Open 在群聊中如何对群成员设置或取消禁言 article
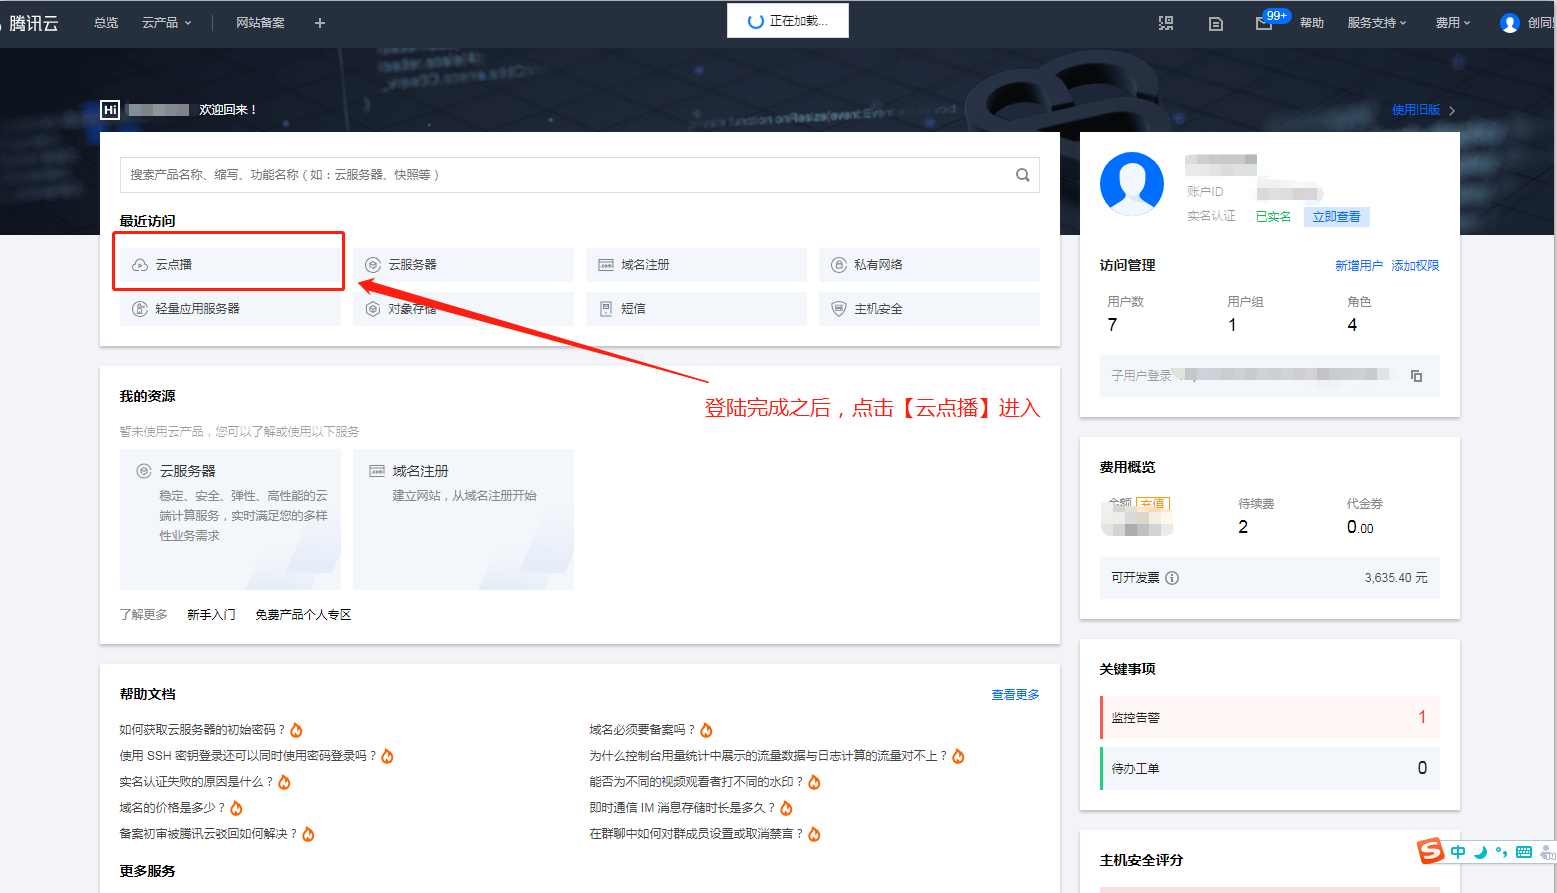 tap(696, 834)
